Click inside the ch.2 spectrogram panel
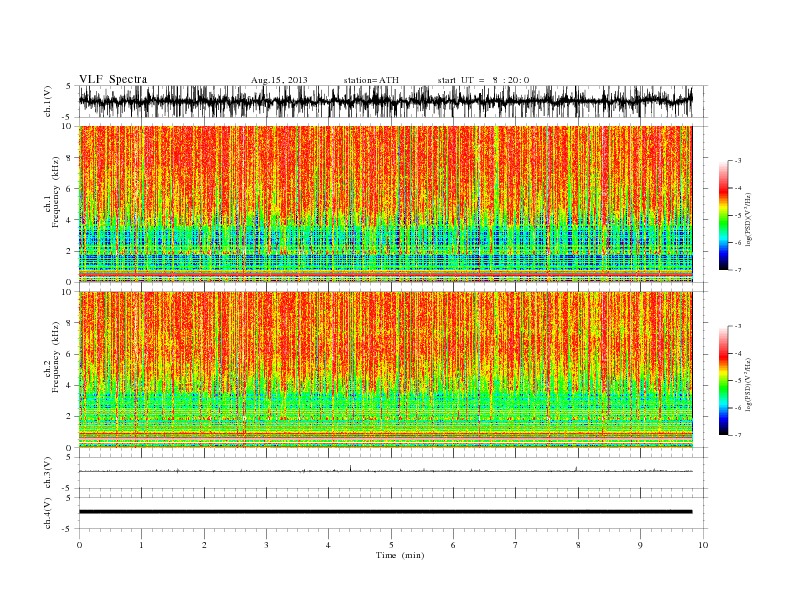 click(x=386, y=370)
